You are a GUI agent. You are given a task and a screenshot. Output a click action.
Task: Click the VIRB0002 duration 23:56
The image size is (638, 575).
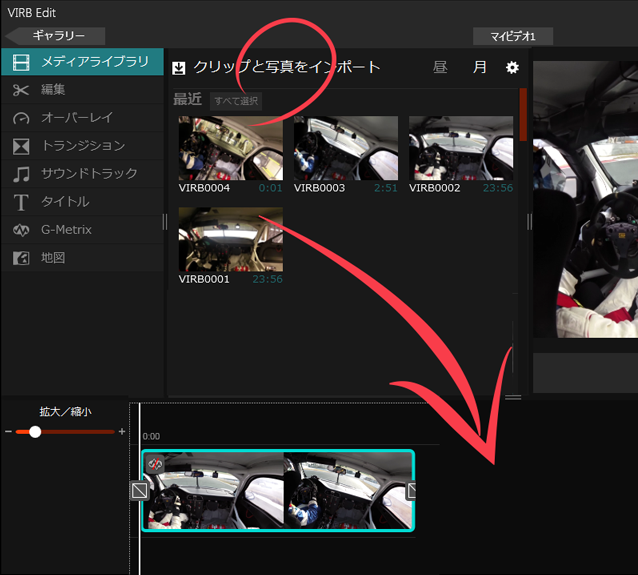coord(498,188)
